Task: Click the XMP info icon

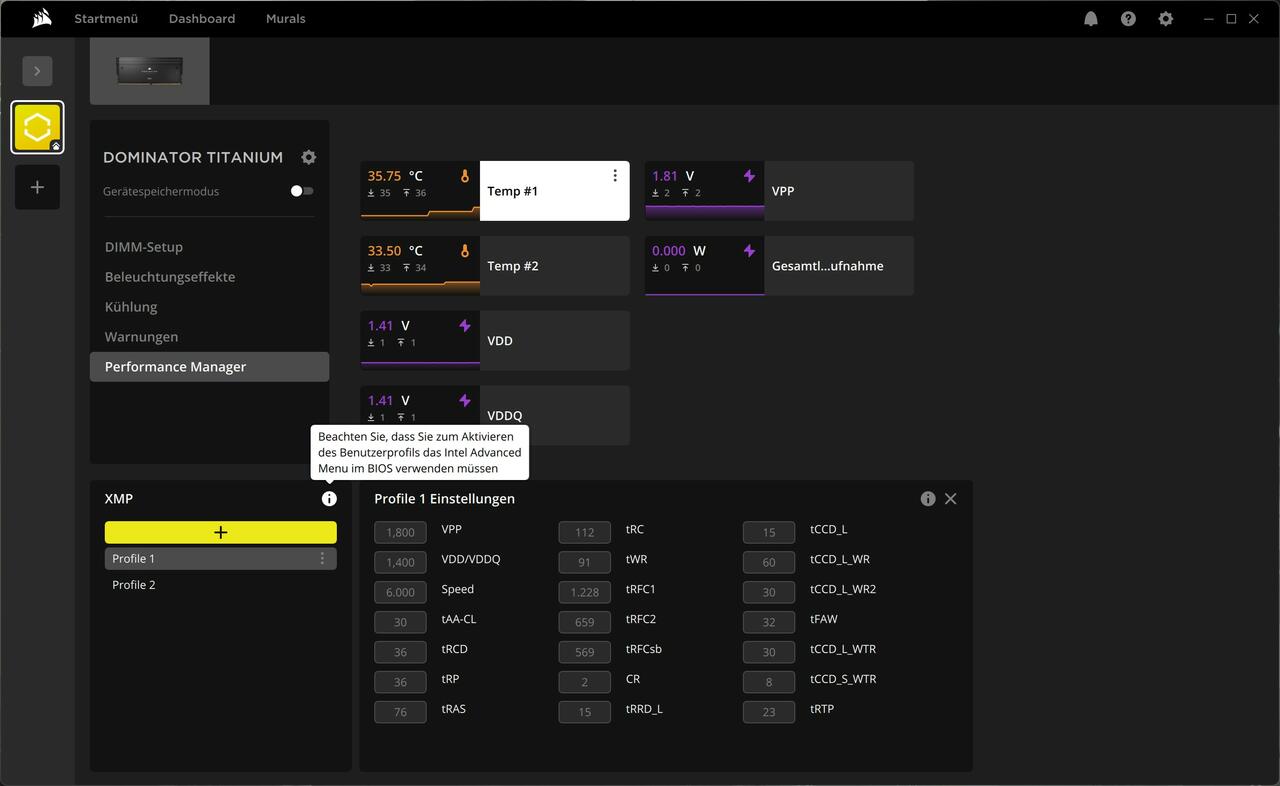Action: click(329, 499)
